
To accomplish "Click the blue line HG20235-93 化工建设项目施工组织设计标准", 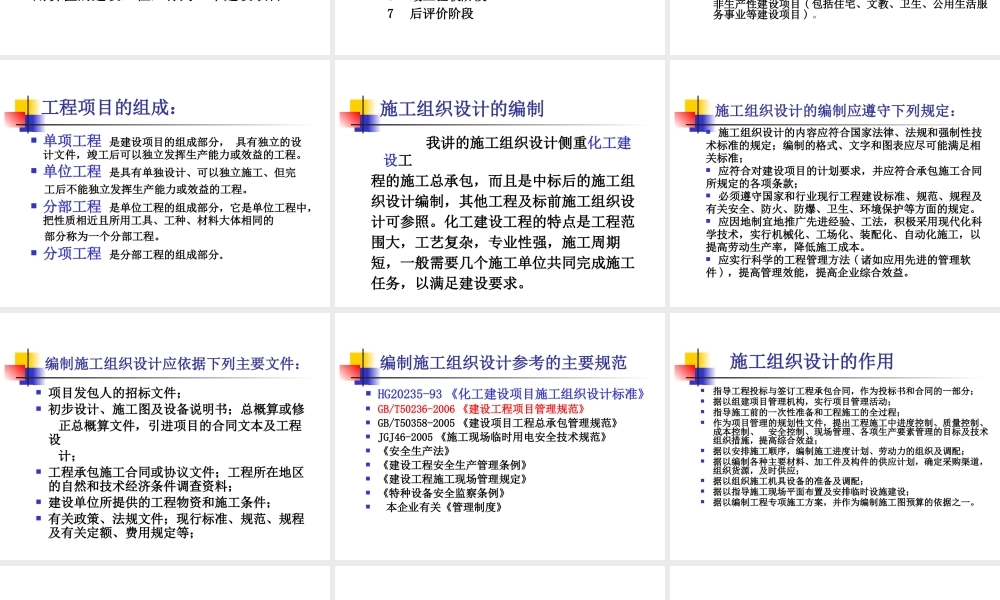I will [511, 394].
